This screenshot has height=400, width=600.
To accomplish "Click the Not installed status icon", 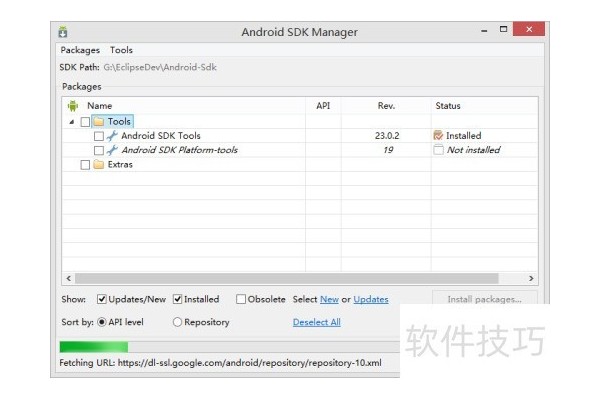I will (x=439, y=150).
